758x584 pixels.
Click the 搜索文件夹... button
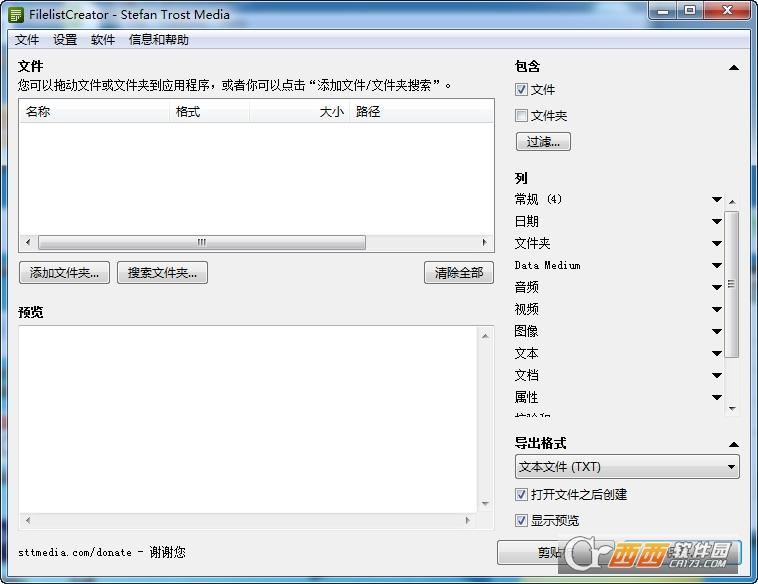(162, 273)
